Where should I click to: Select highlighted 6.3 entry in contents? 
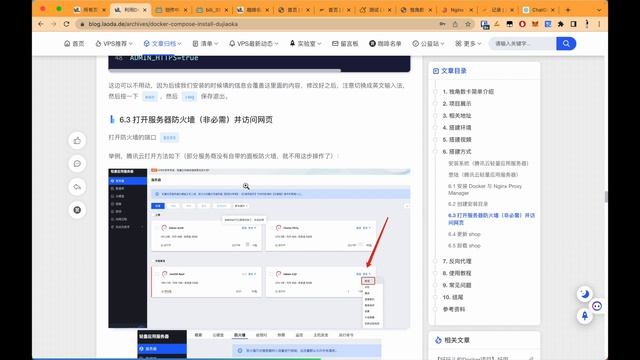(491, 219)
